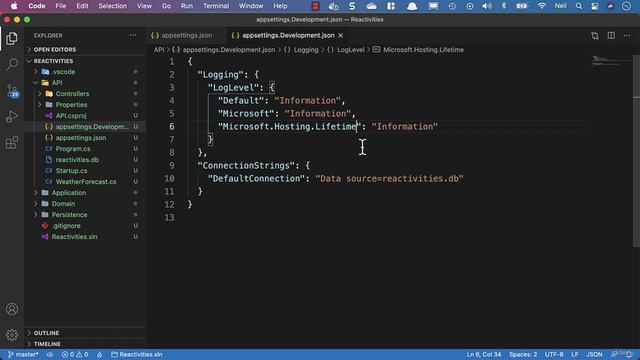Viewport: 640px width, 360px height.
Task: Open the Manage gear settings icon
Action: [x=12, y=335]
